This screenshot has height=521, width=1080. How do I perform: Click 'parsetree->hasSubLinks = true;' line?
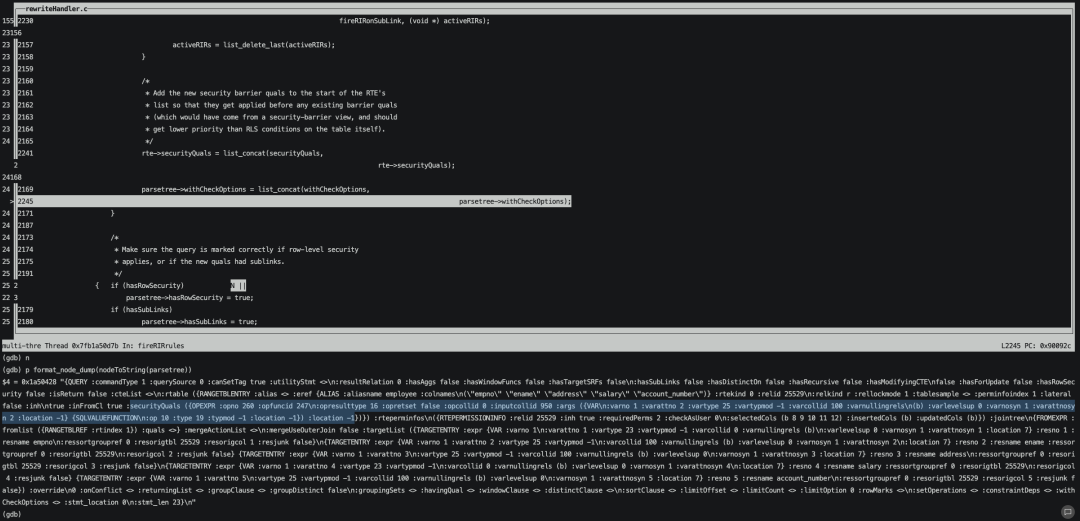pyautogui.click(x=199, y=322)
